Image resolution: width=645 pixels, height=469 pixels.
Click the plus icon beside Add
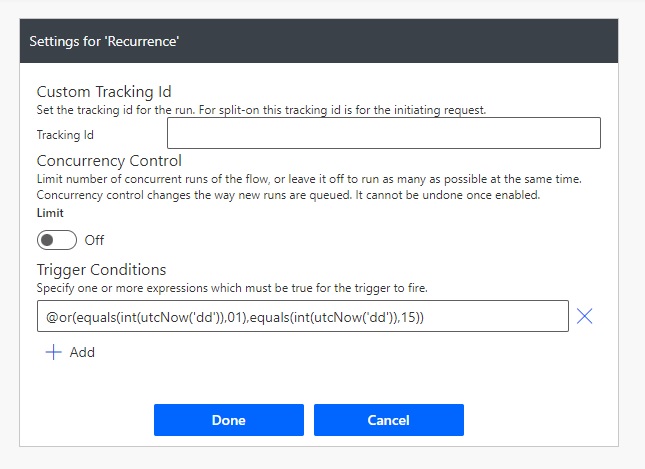(x=53, y=352)
